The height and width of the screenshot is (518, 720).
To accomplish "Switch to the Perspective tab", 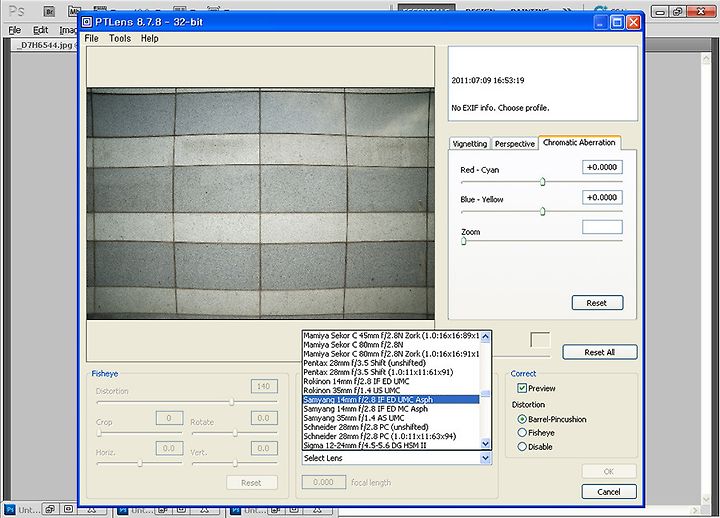I will [515, 144].
